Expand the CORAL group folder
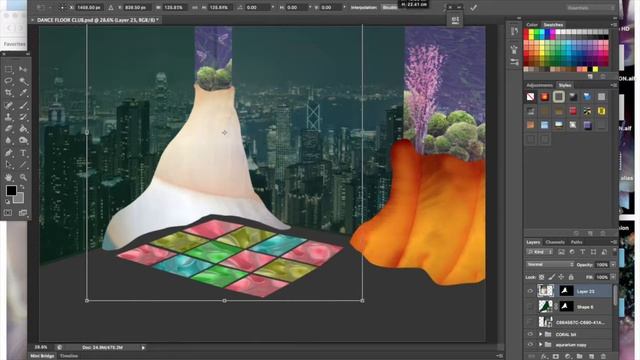This screenshot has height=360, width=640. (x=540, y=334)
